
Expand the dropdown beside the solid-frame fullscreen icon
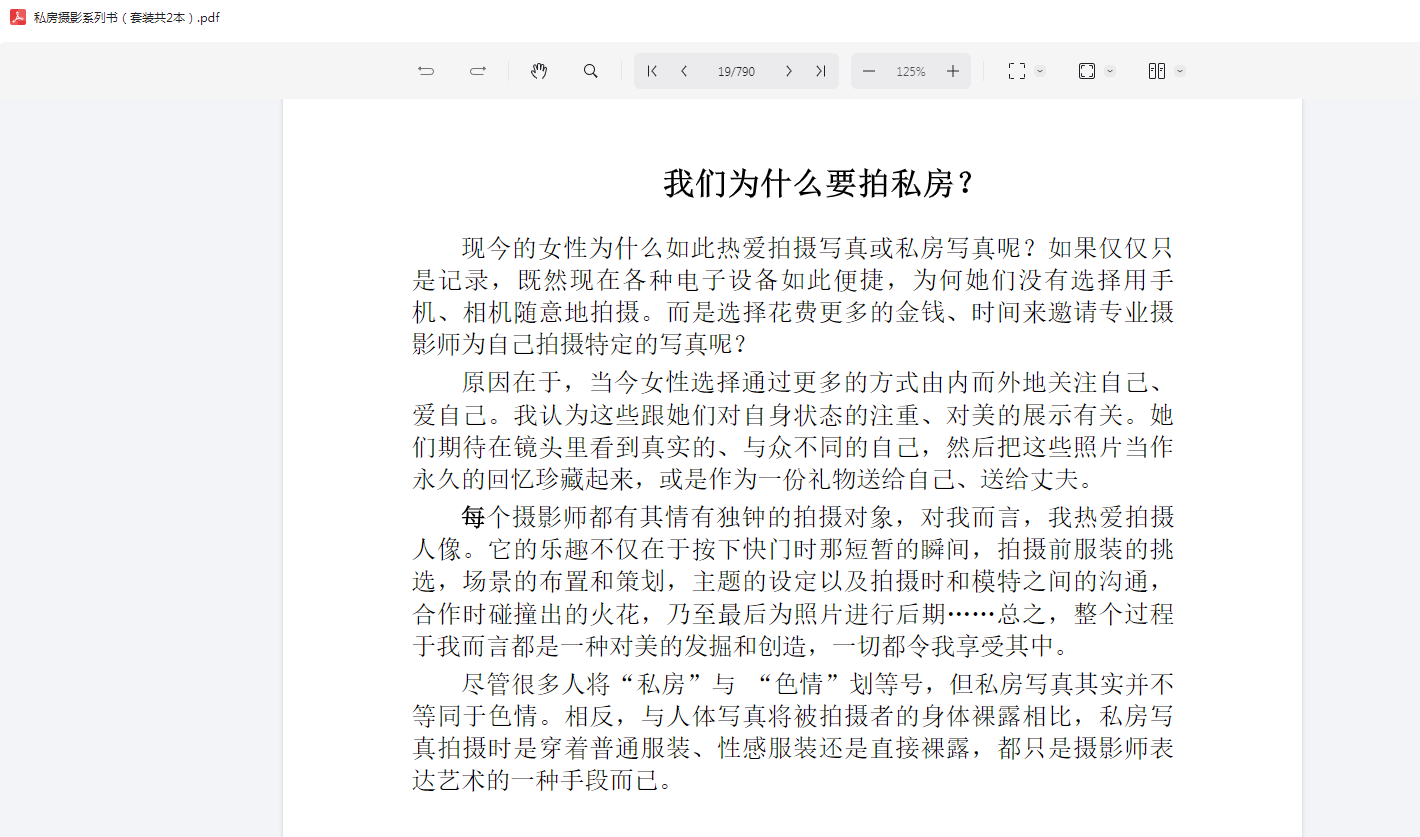[1110, 71]
